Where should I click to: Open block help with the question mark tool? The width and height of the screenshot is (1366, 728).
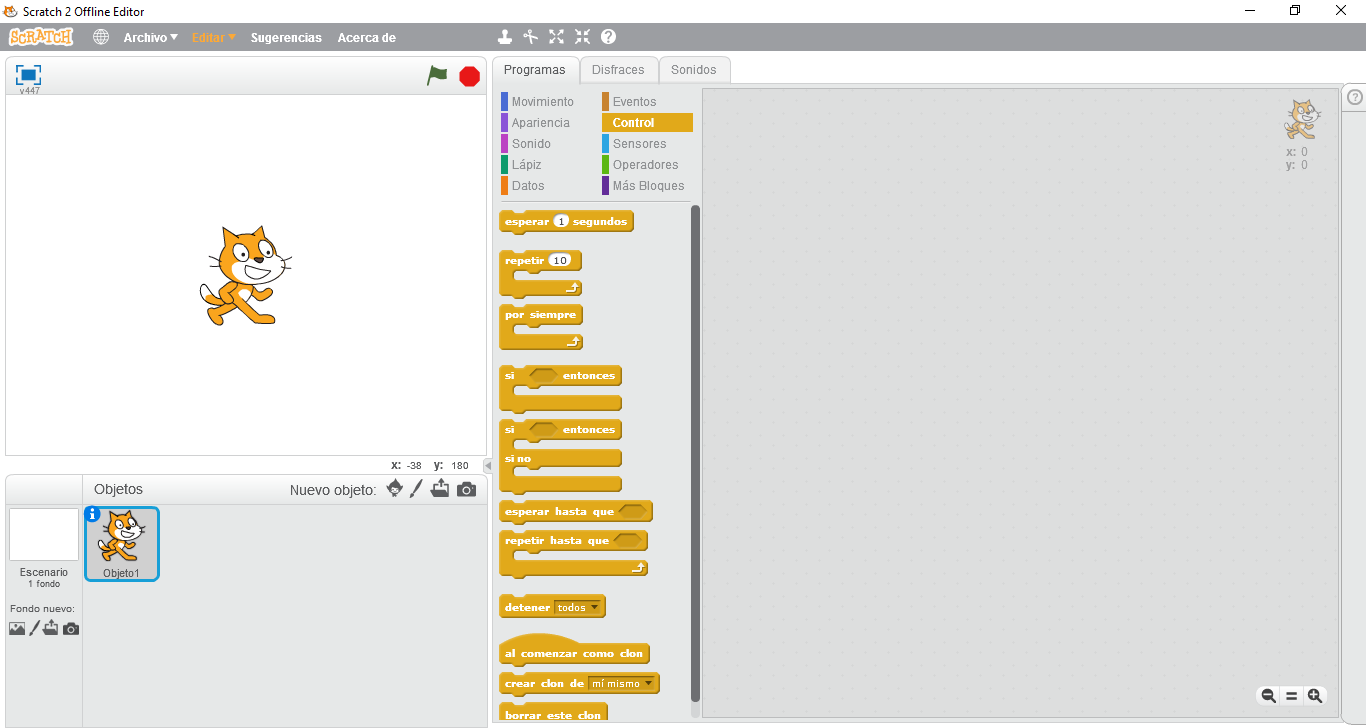[608, 37]
